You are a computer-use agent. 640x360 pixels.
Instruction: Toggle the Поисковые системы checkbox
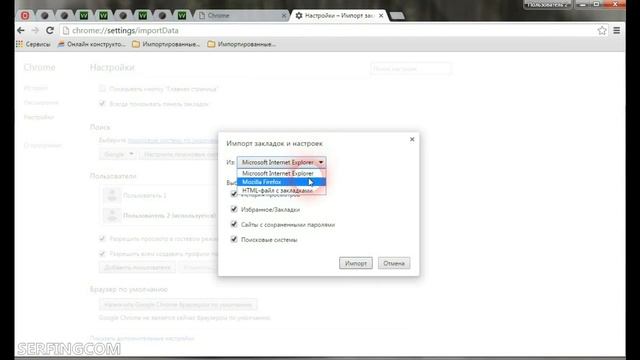click(x=234, y=240)
